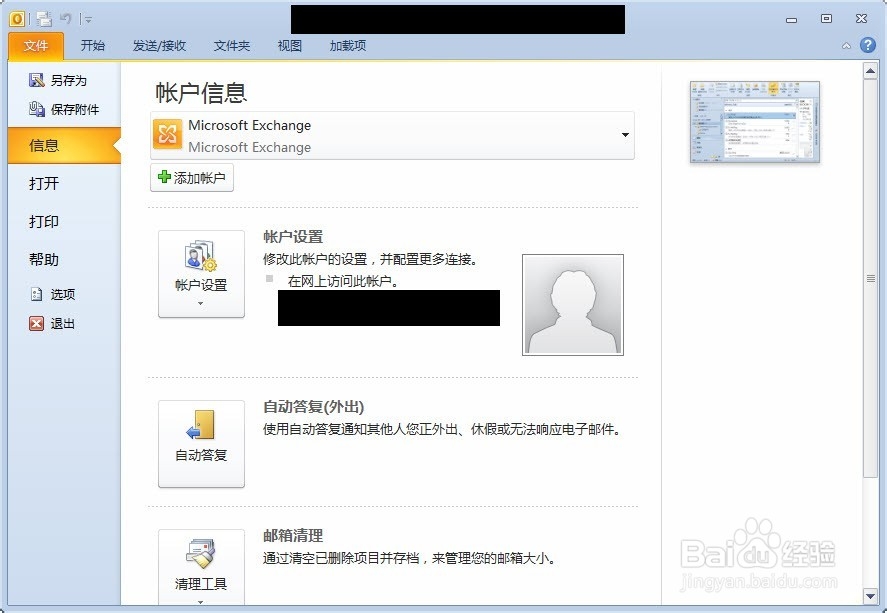Click the 自动答复(外出) section title
887x613 pixels.
tap(313, 407)
